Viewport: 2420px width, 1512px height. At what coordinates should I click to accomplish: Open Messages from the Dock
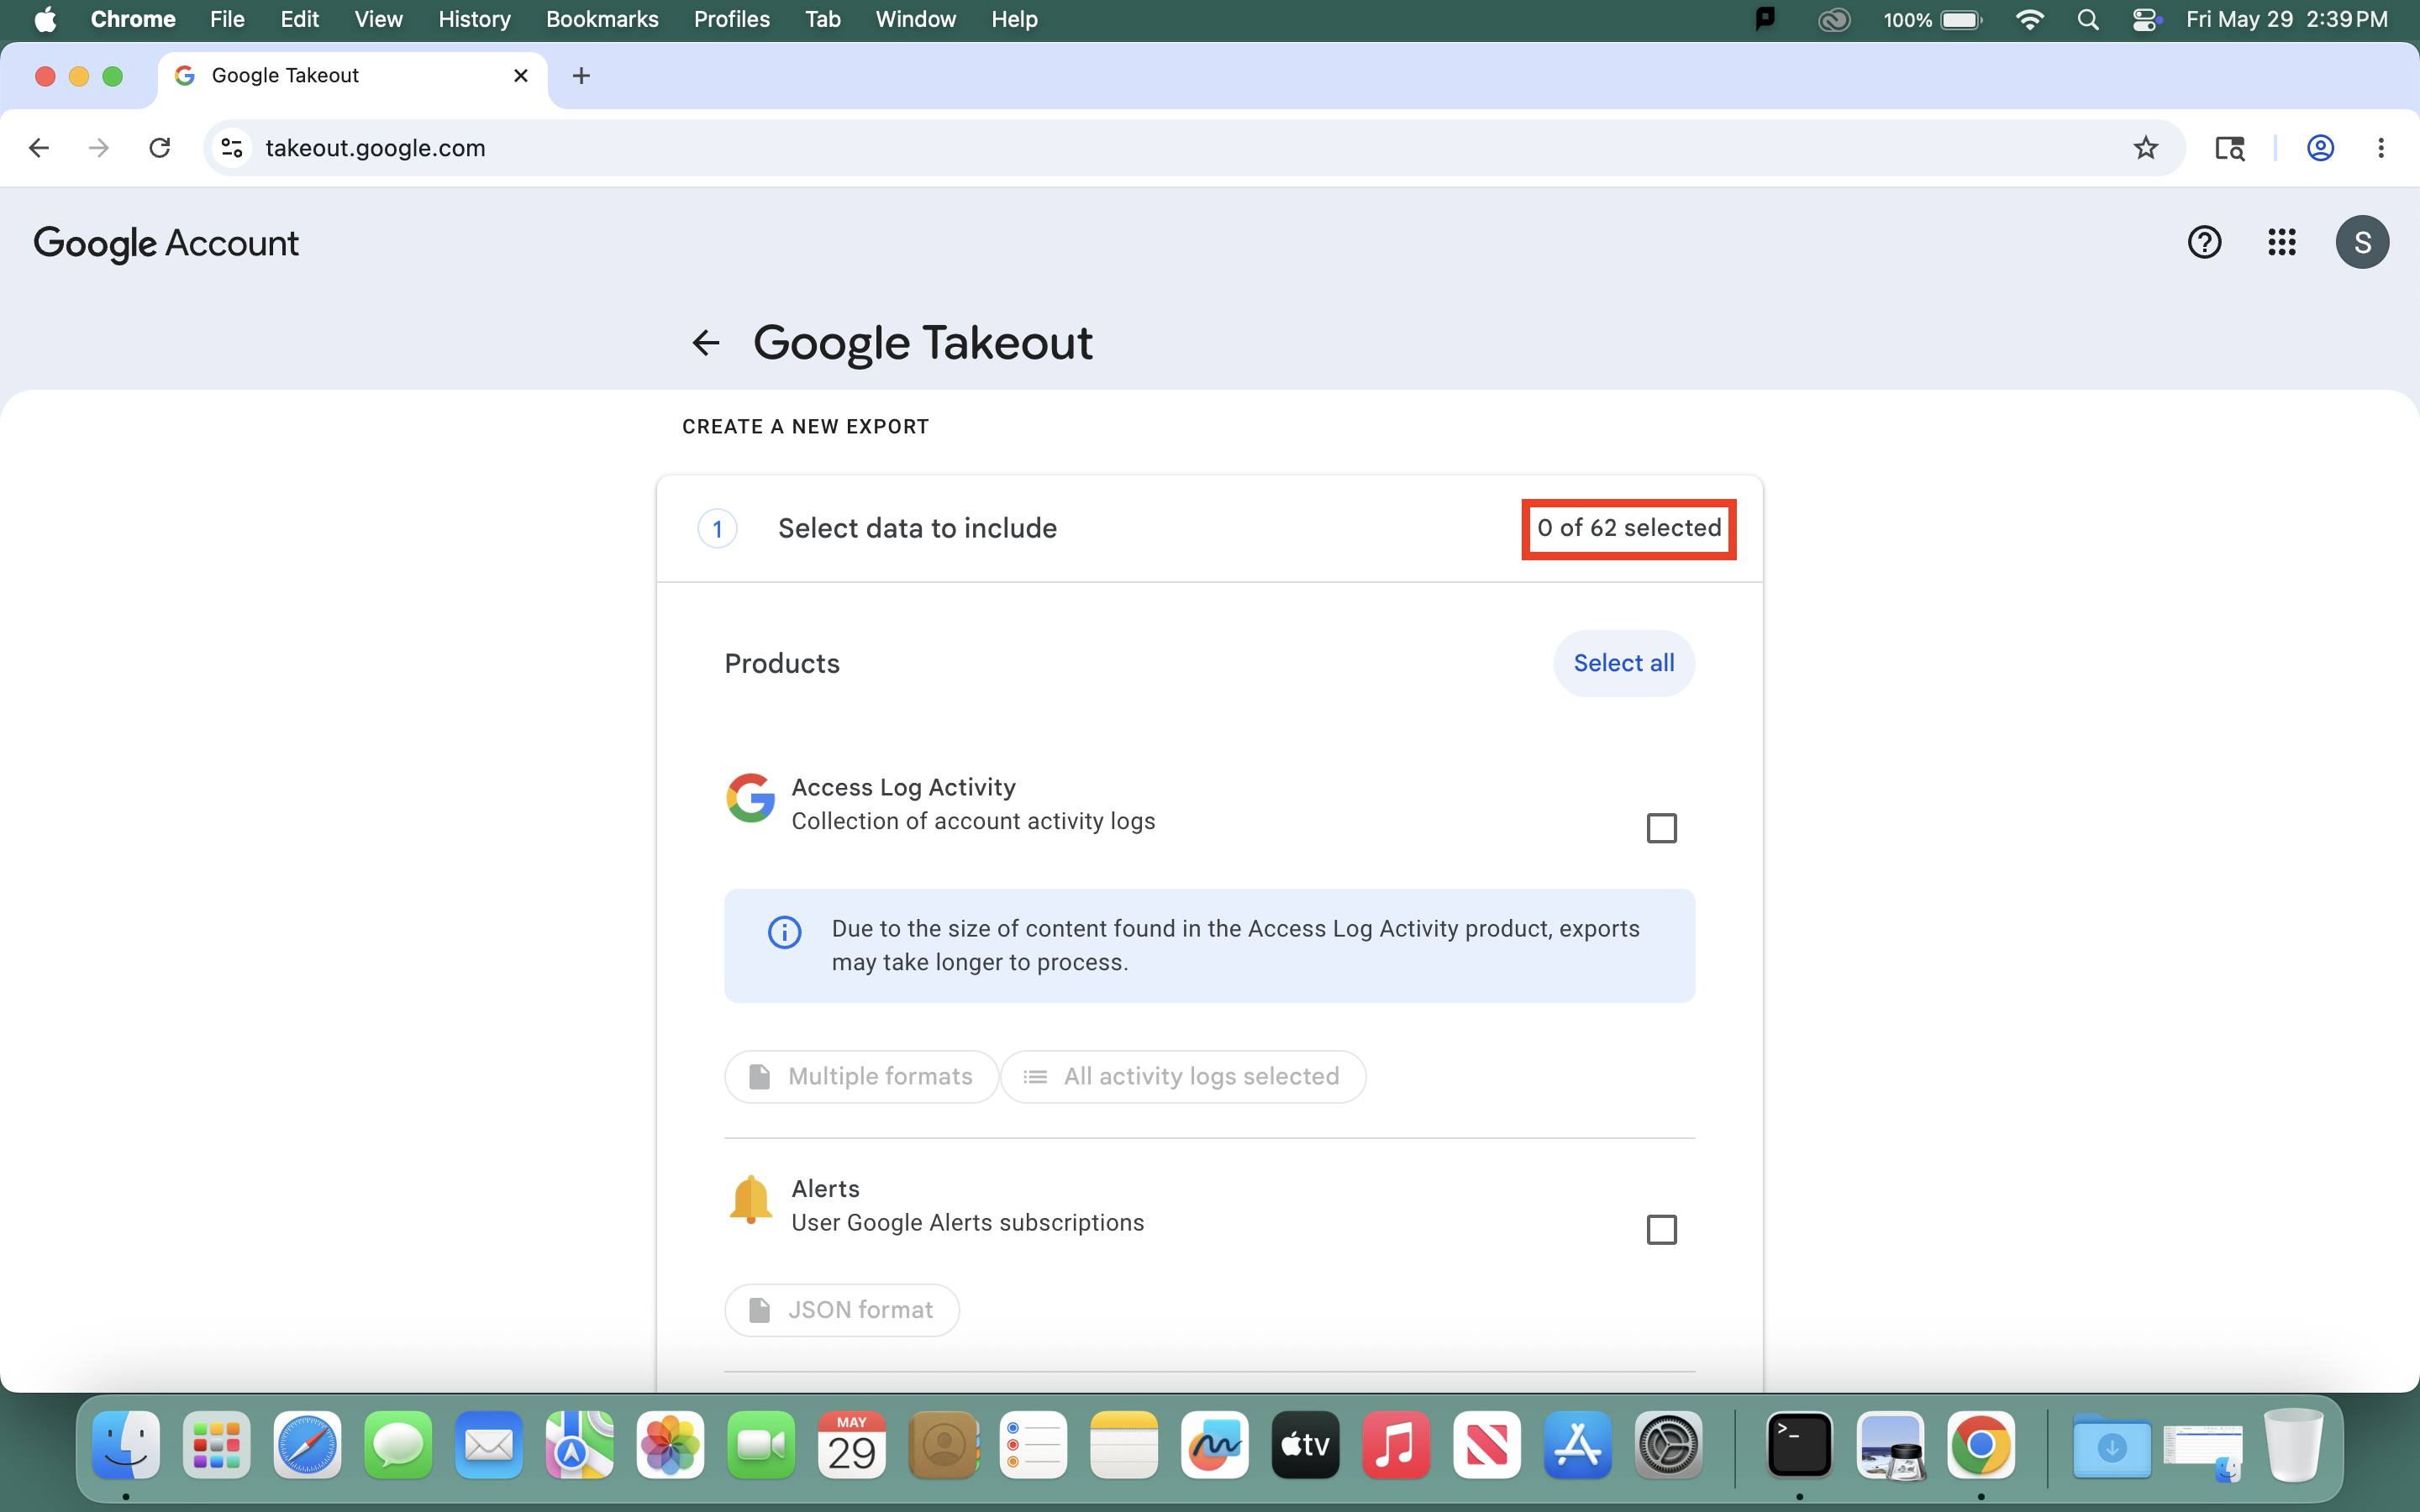coord(398,1445)
